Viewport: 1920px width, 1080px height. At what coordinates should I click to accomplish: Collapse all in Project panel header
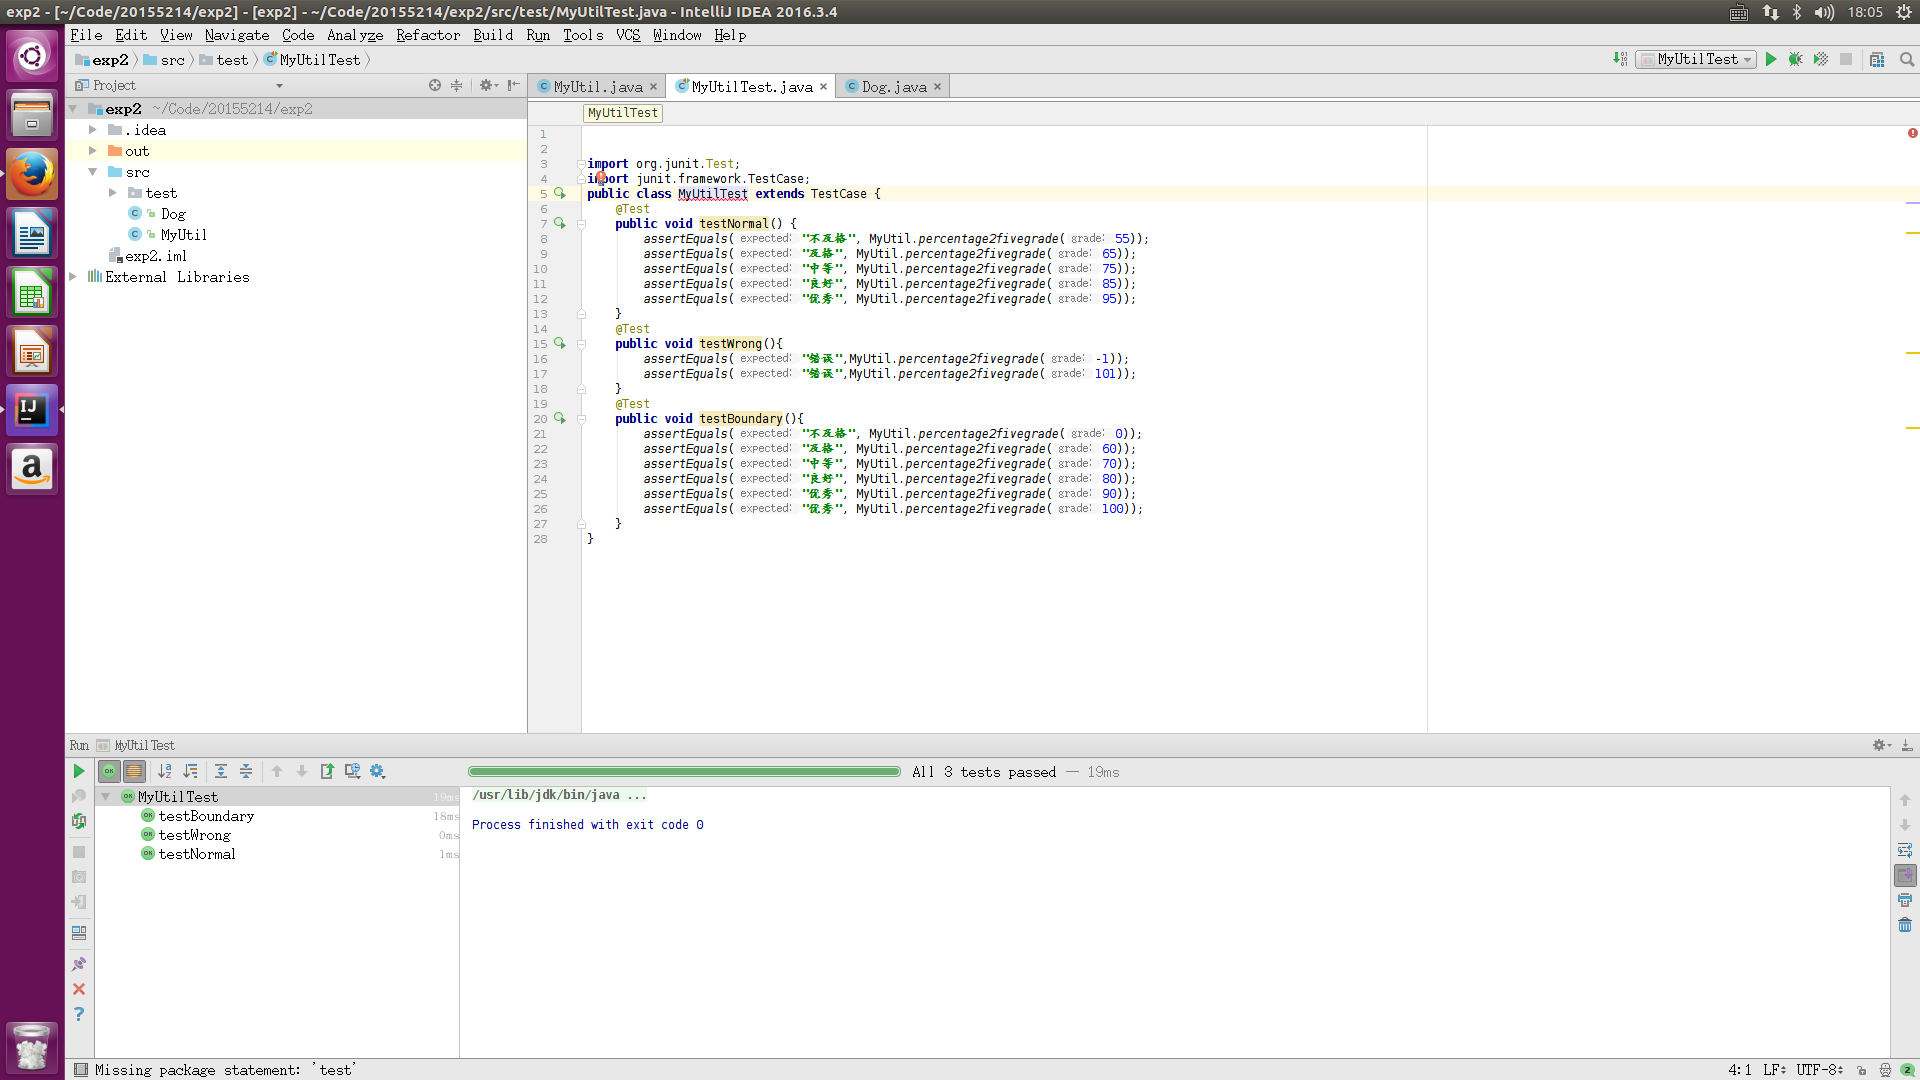pyautogui.click(x=457, y=86)
